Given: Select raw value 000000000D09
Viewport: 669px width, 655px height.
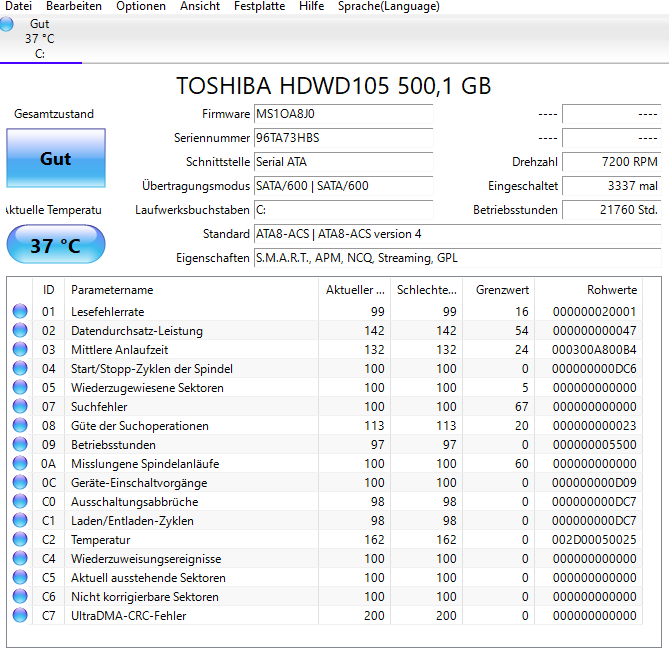Looking at the screenshot, I should pos(594,483).
